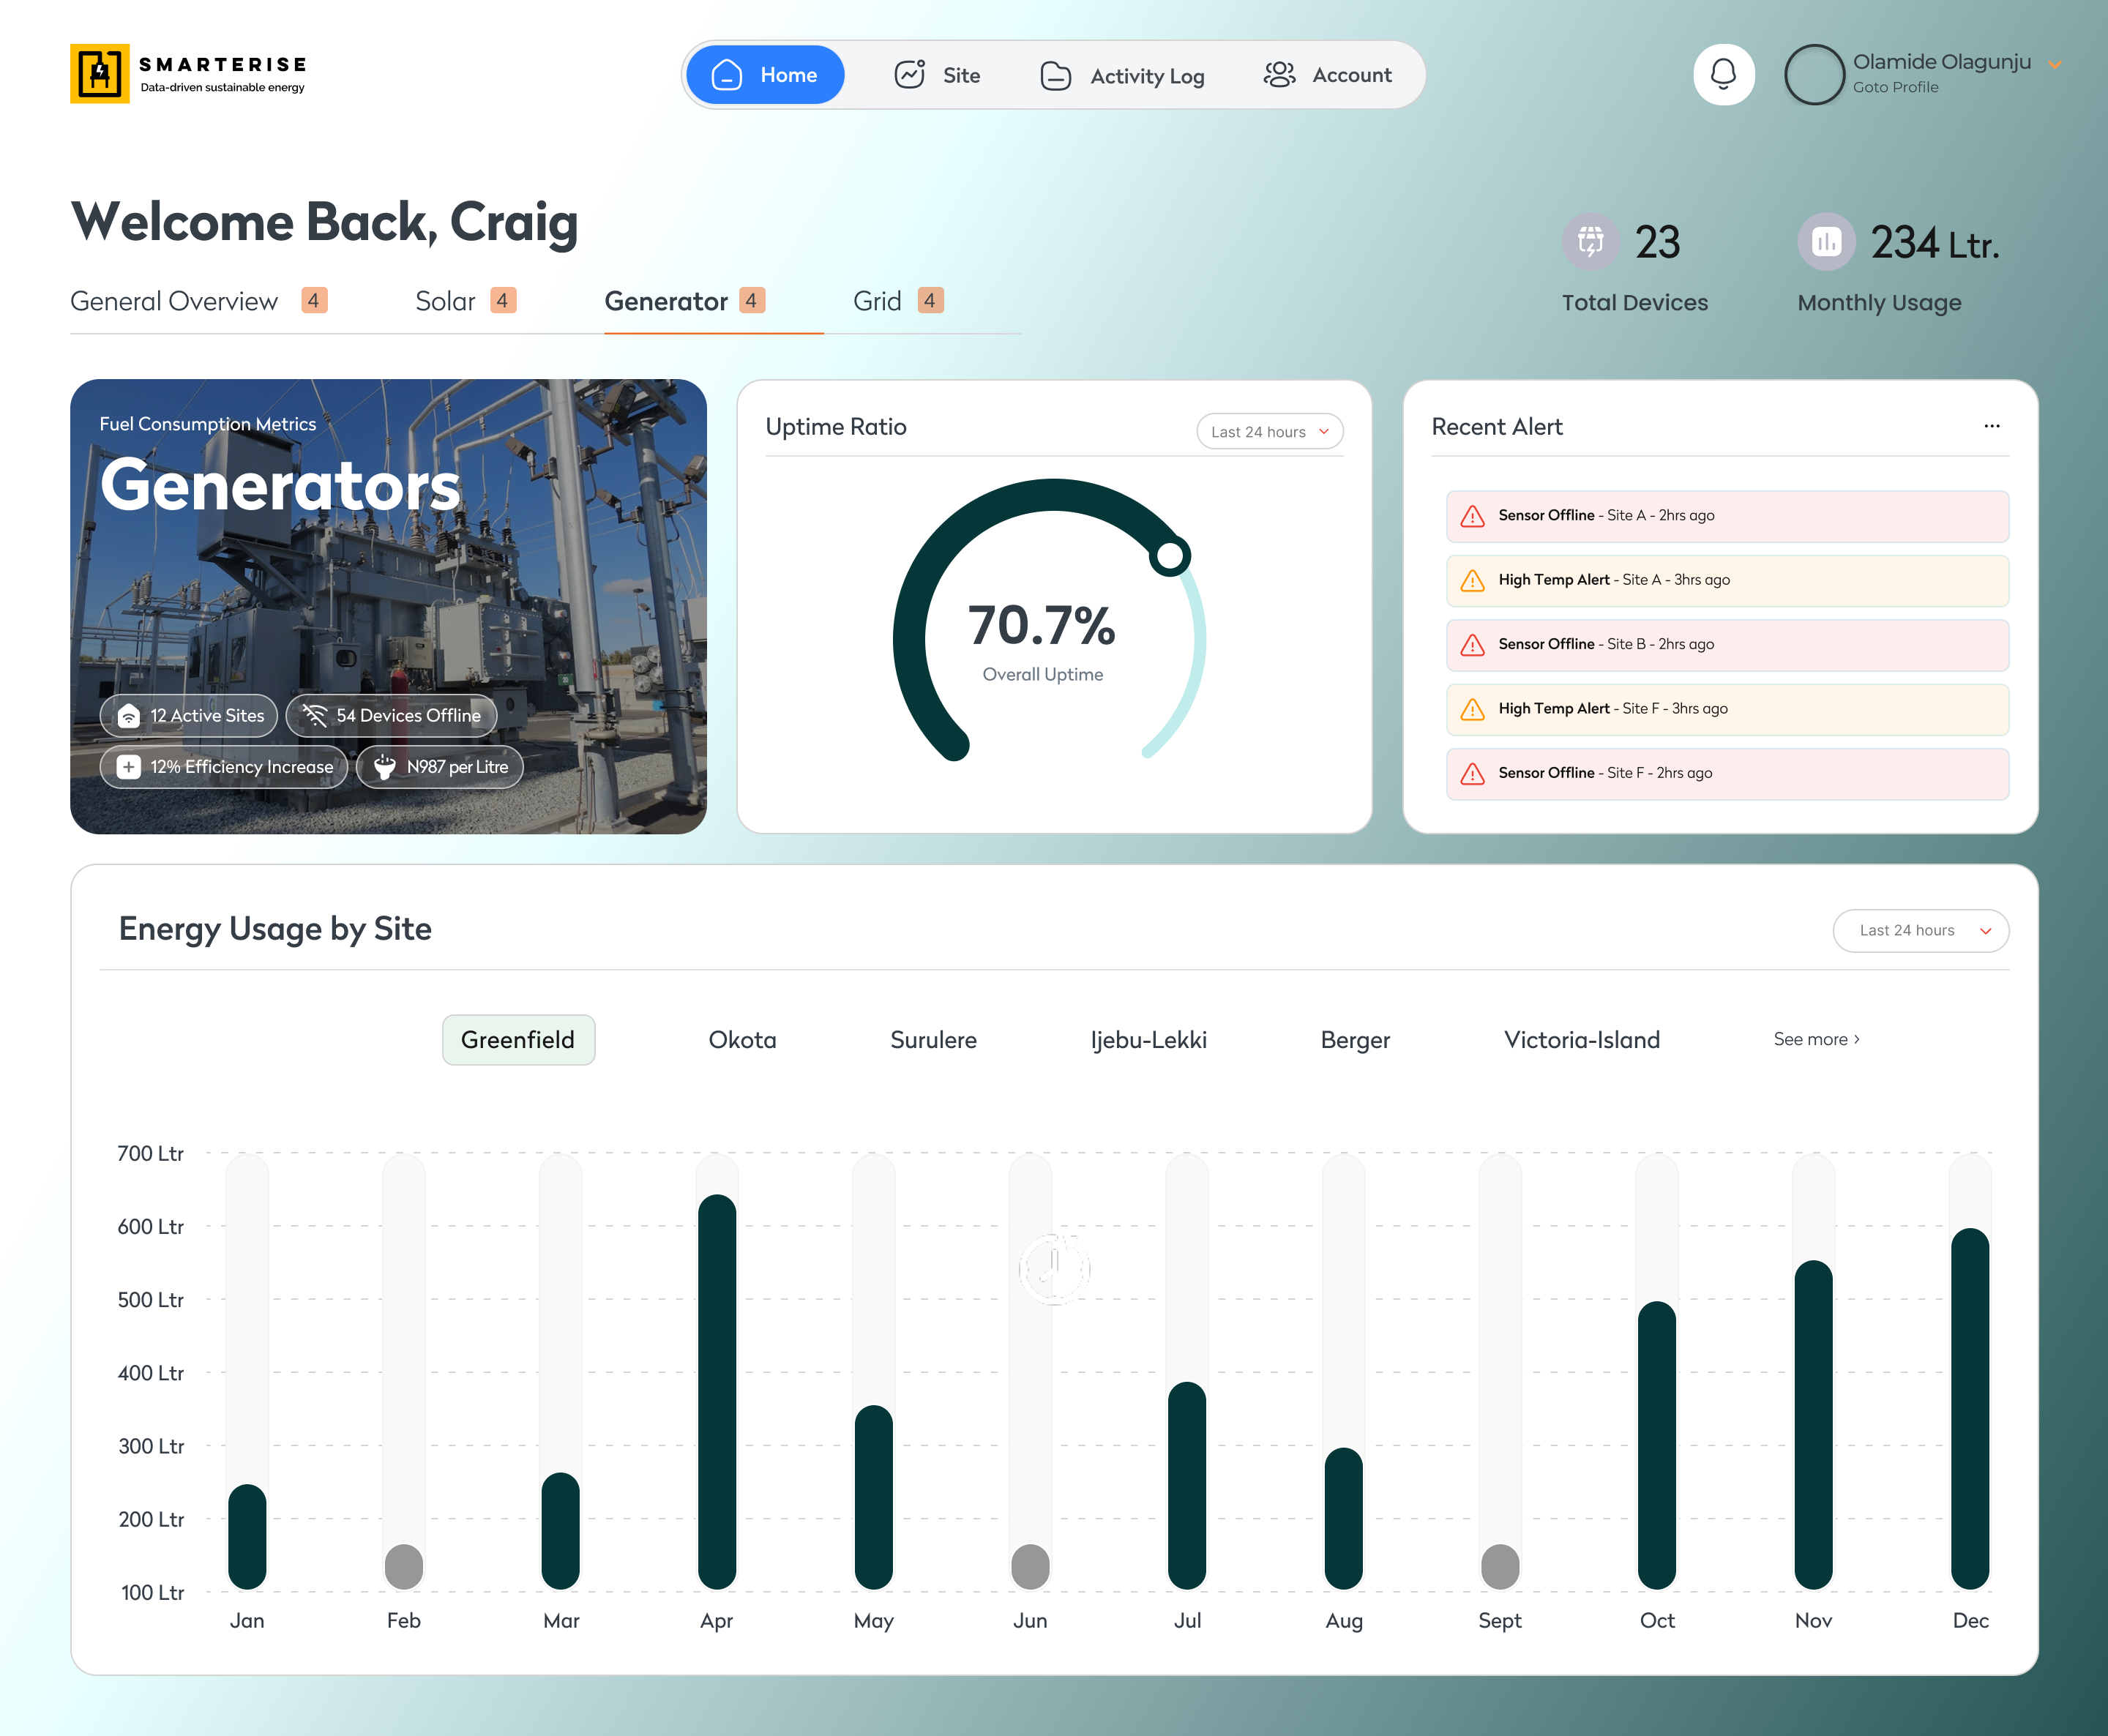Click the Smarterise logo icon

click(99, 73)
